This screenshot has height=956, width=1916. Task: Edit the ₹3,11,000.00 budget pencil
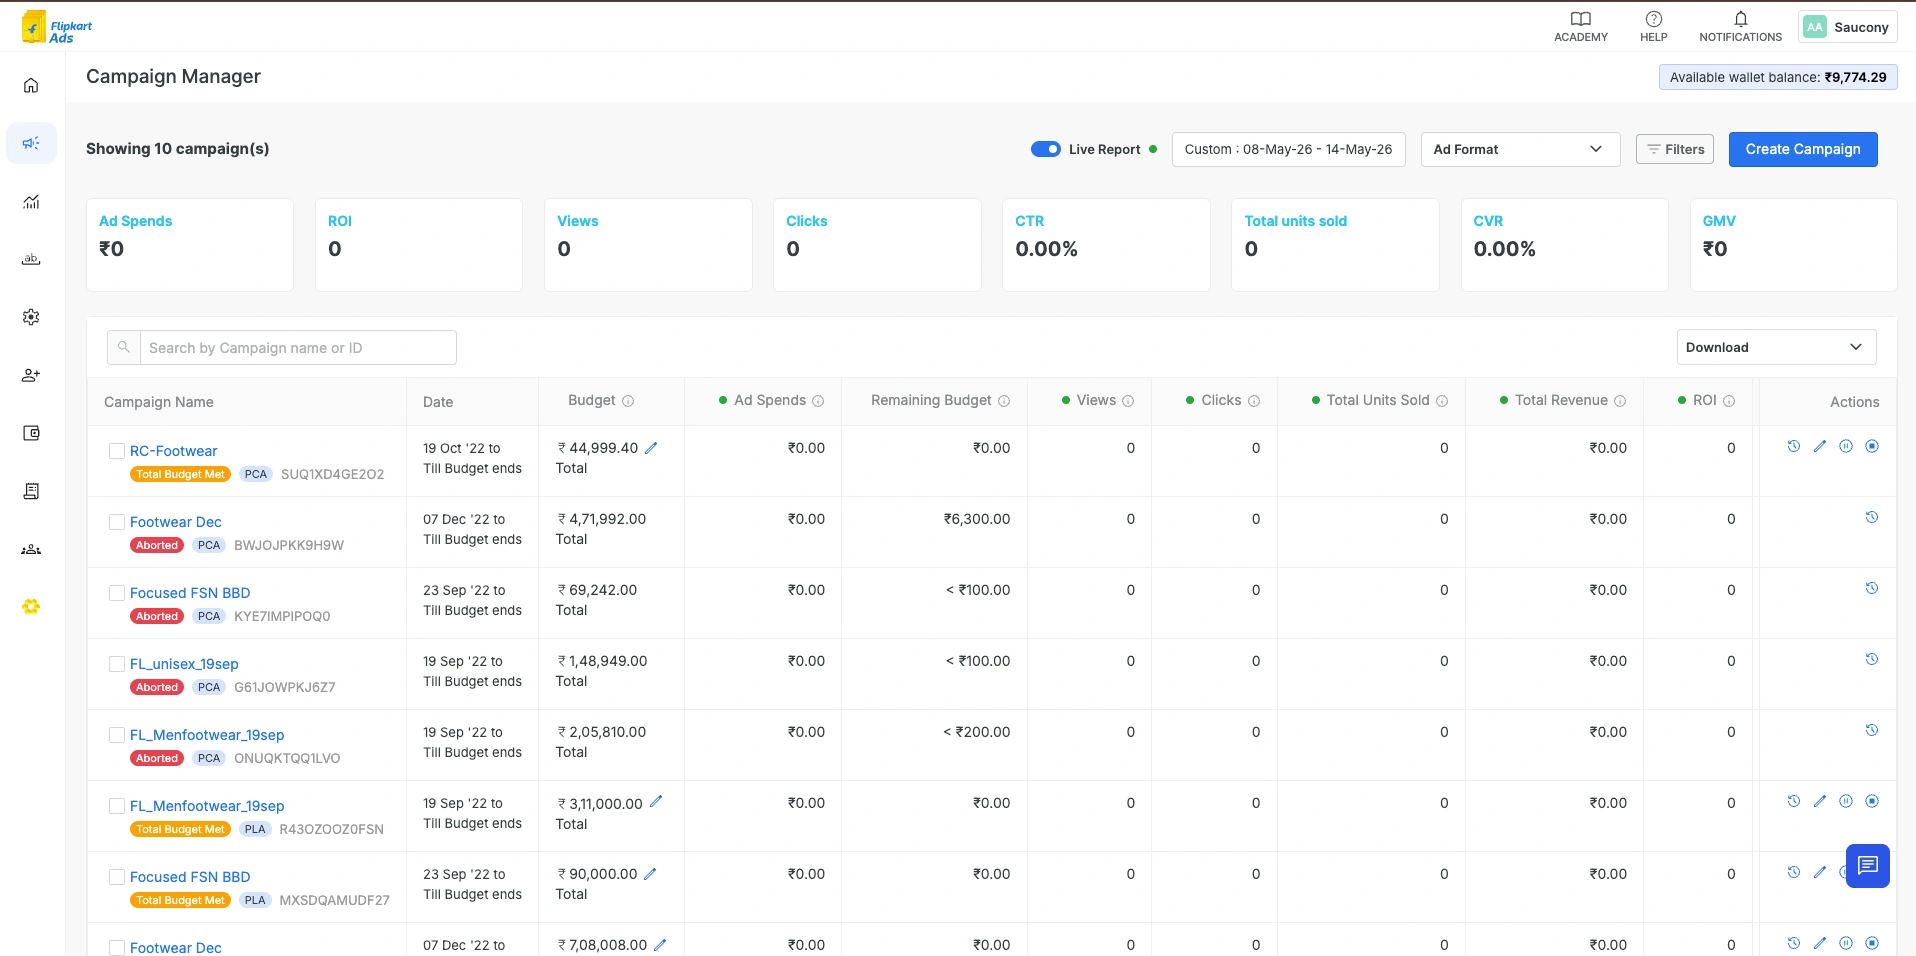[x=656, y=802]
